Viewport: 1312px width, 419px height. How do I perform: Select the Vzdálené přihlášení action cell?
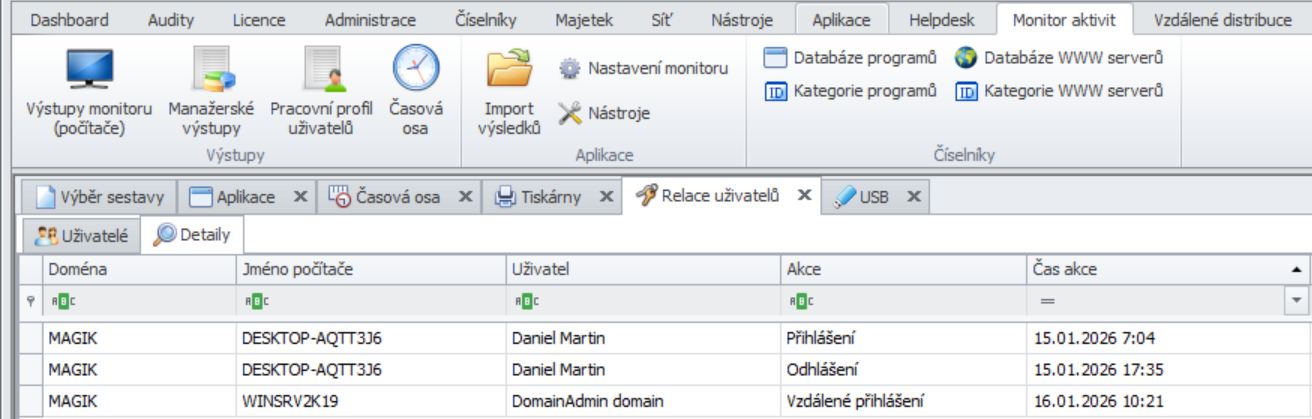pyautogui.click(x=904, y=401)
